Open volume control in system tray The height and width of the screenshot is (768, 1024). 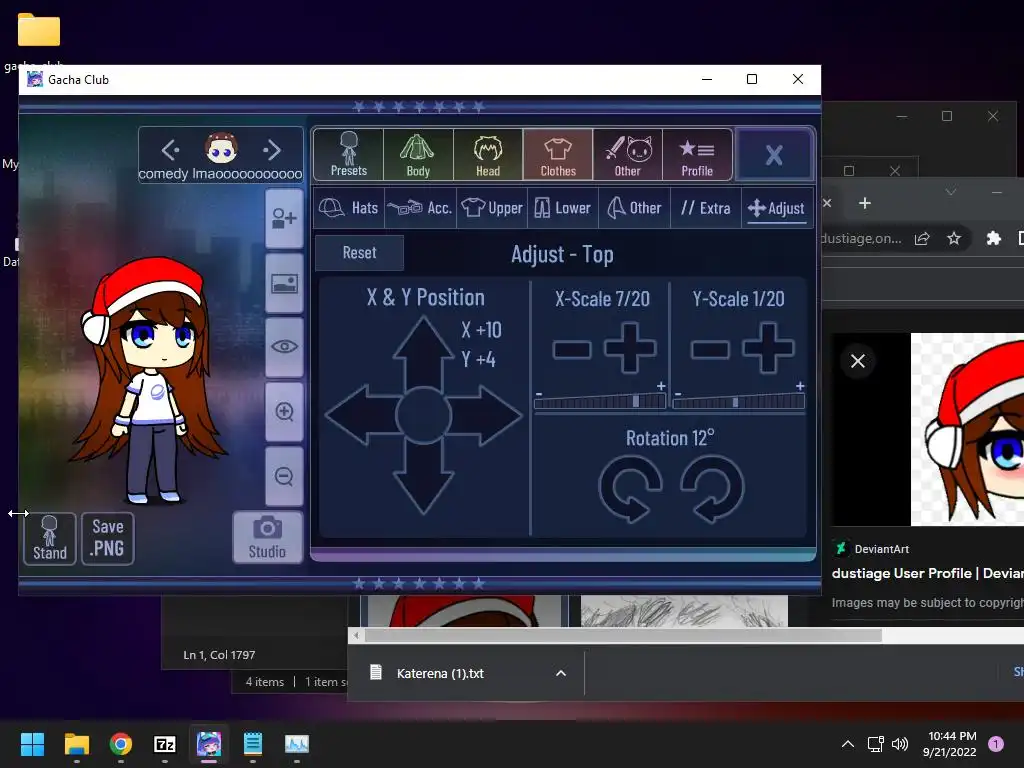pos(900,744)
